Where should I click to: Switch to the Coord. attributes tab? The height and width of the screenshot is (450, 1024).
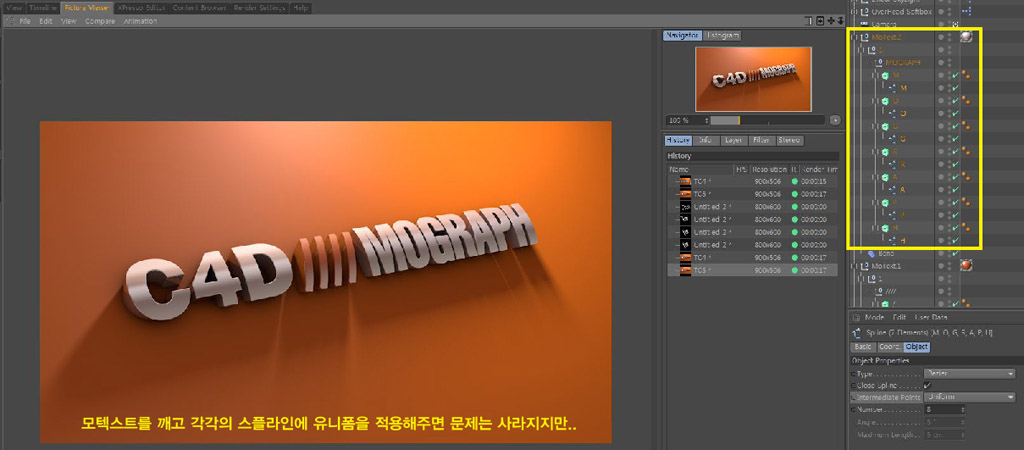[x=889, y=347]
